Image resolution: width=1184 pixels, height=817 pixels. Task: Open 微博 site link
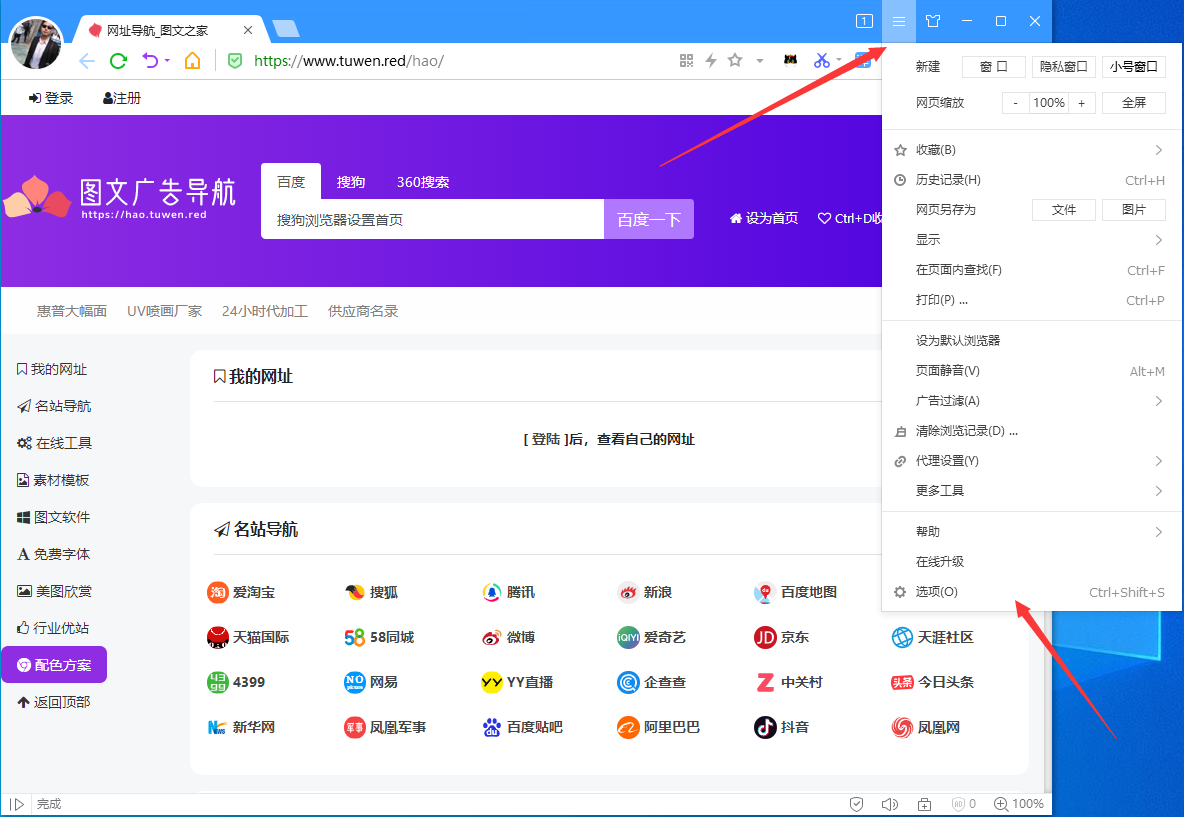[x=508, y=637]
